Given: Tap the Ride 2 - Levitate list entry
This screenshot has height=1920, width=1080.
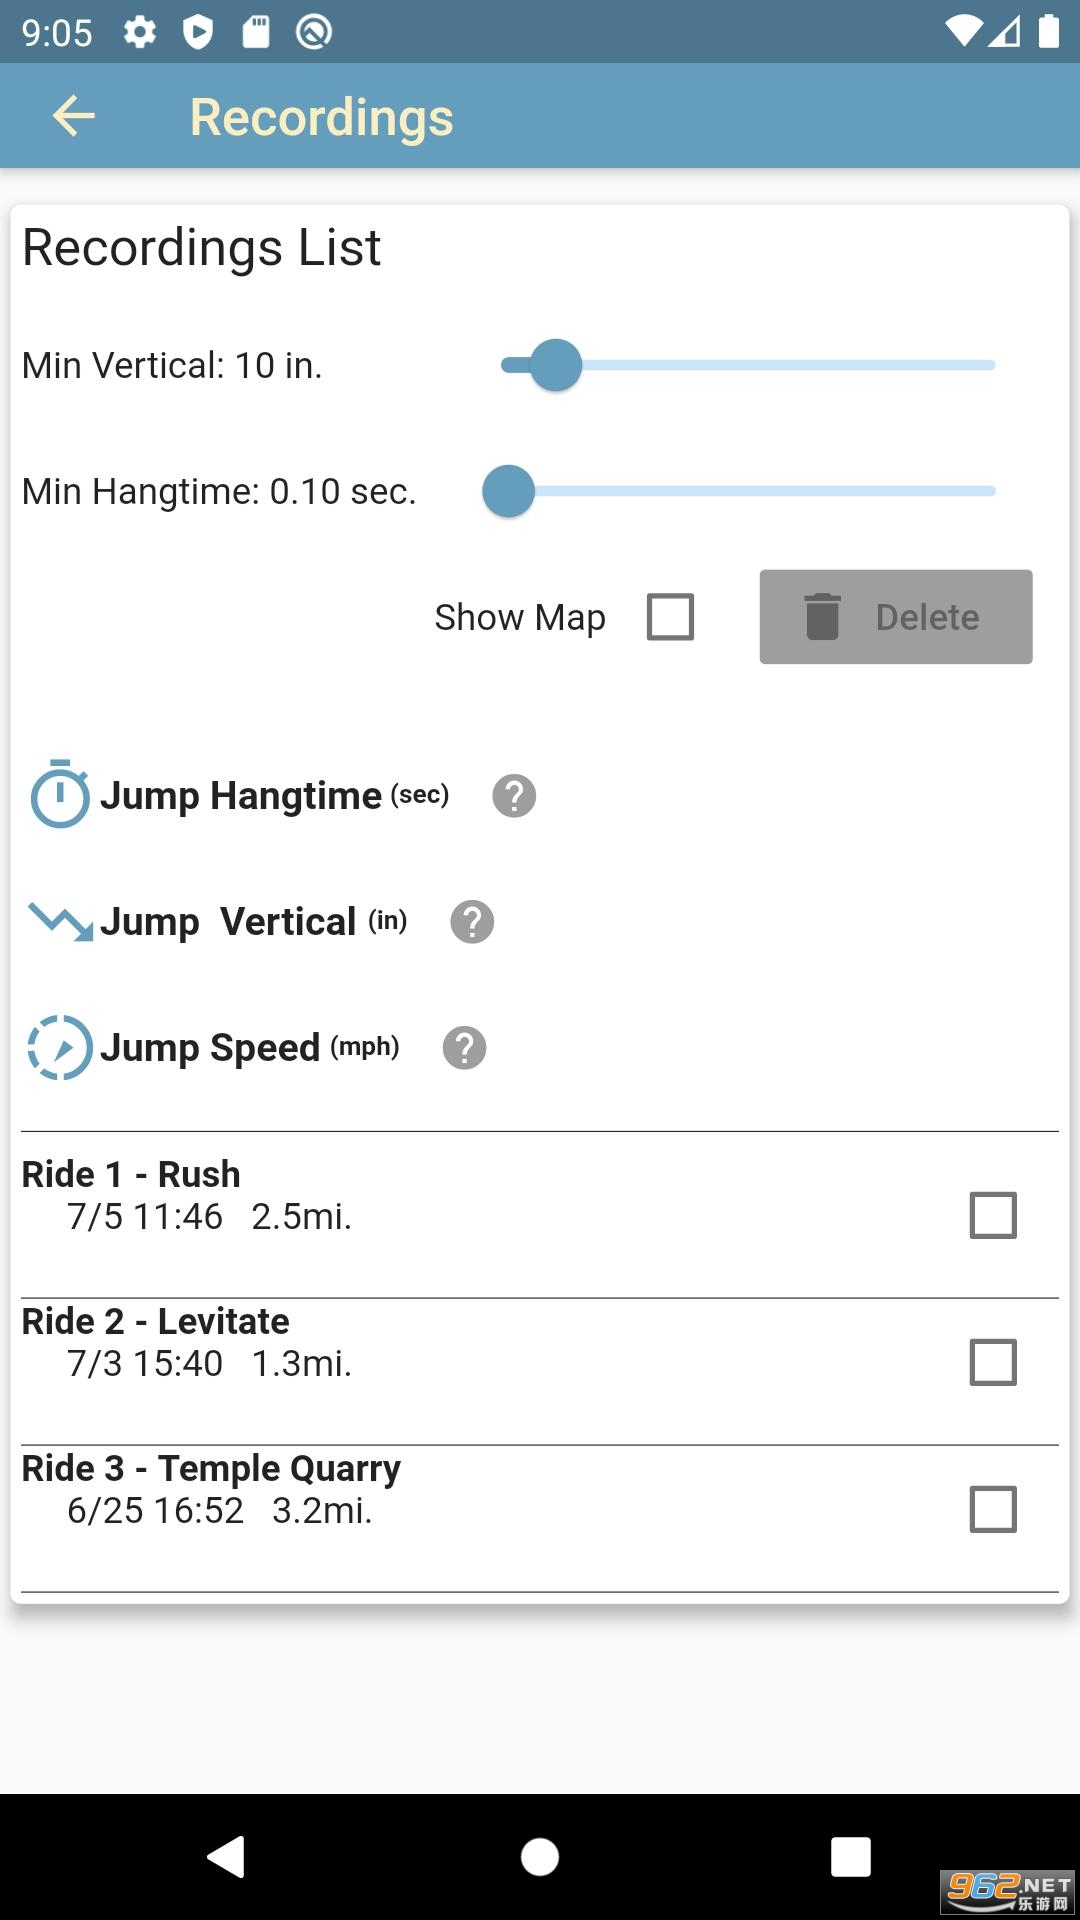Looking at the screenshot, I should coord(300,1343).
